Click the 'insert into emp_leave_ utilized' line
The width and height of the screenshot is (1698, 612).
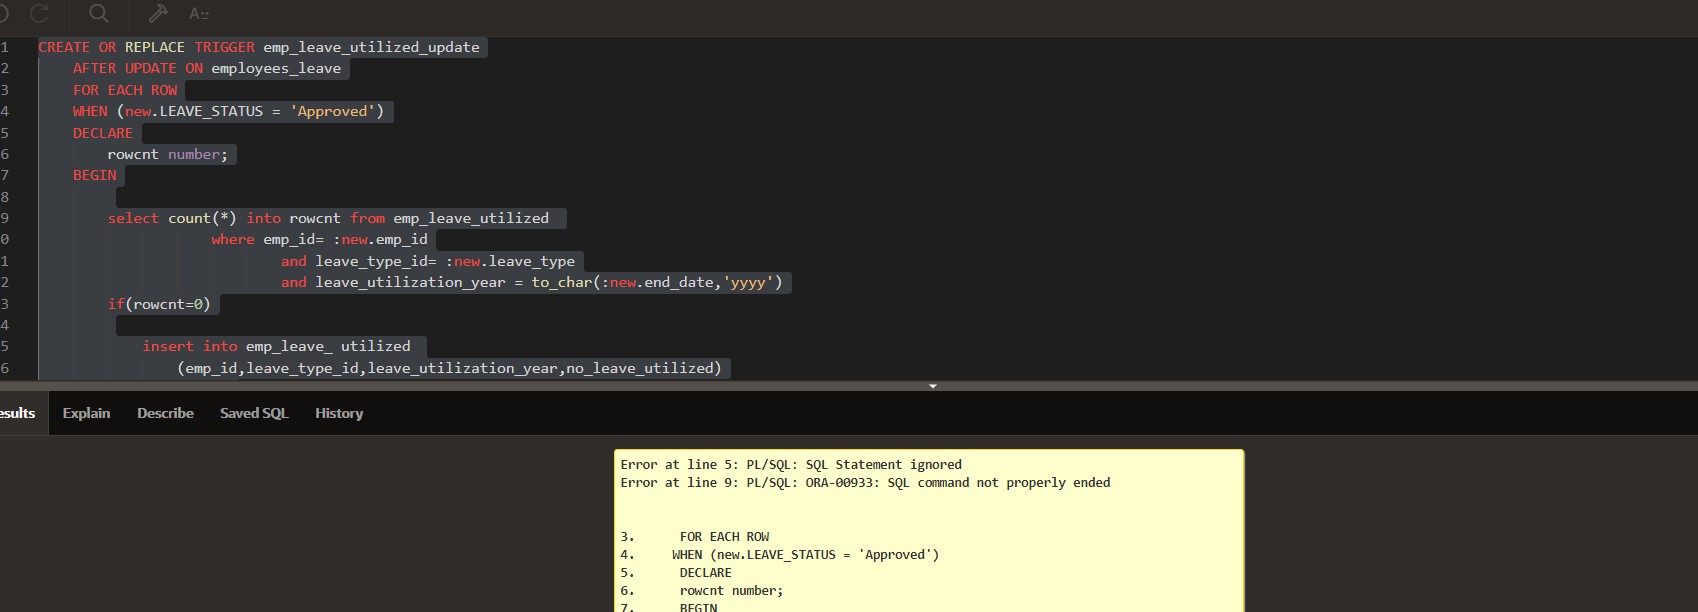click(x=277, y=346)
